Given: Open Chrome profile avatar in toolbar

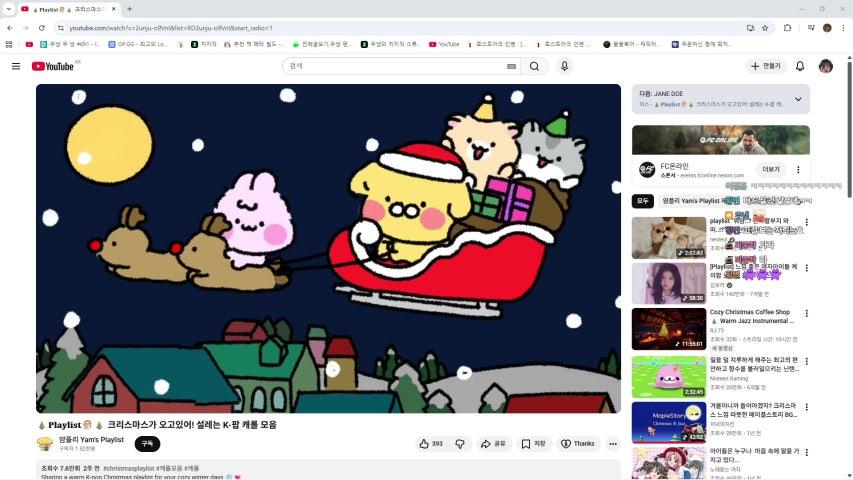Looking at the screenshot, I should pyautogui.click(x=827, y=28).
